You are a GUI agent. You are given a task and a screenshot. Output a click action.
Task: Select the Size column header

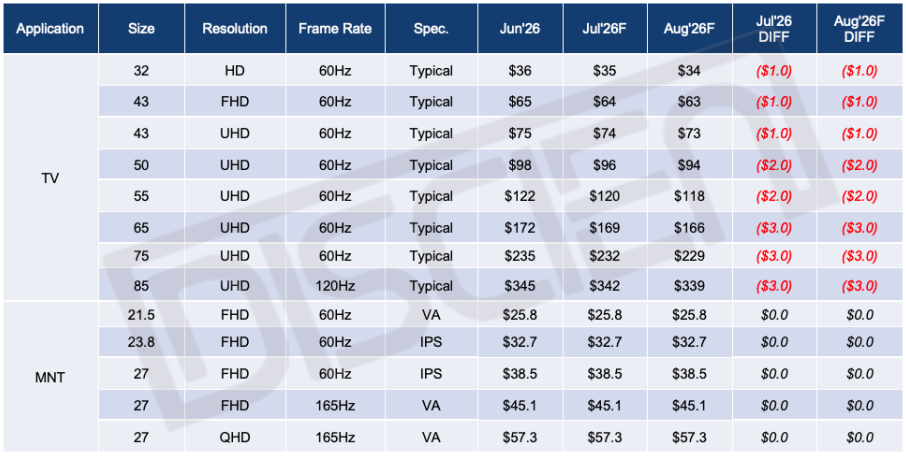pyautogui.click(x=142, y=29)
